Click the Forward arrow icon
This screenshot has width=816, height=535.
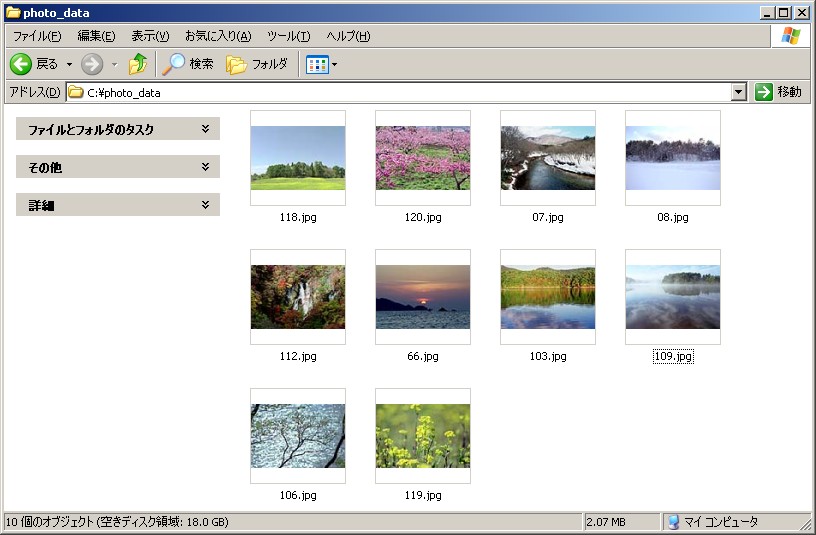point(92,65)
